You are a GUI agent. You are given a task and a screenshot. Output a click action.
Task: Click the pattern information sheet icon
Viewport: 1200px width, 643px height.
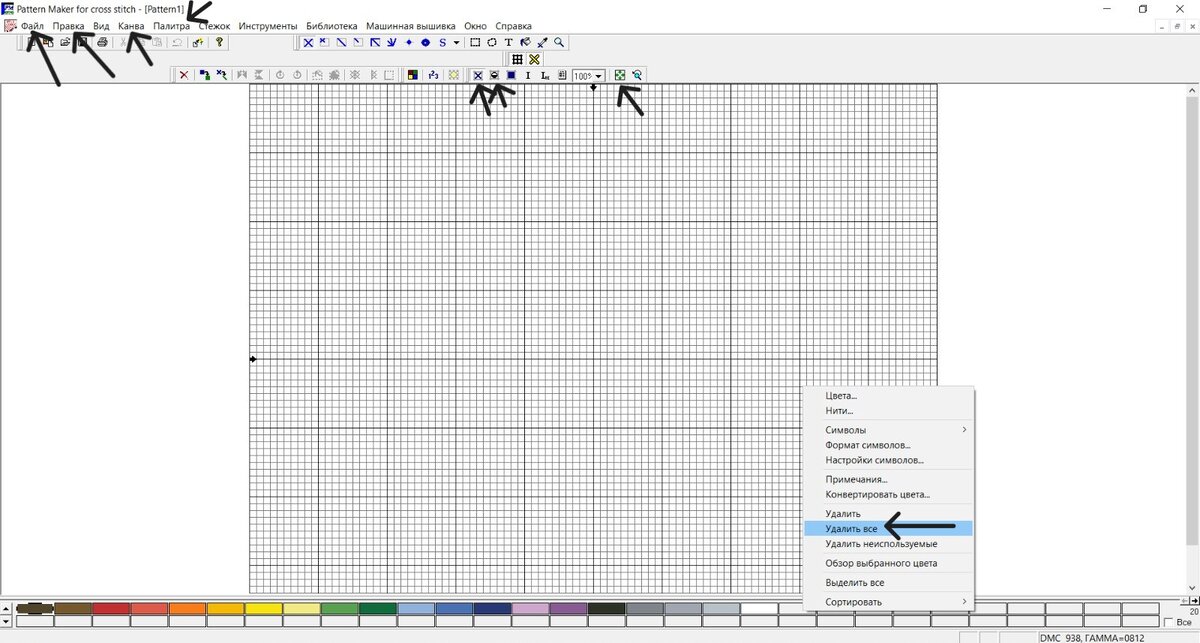point(562,75)
